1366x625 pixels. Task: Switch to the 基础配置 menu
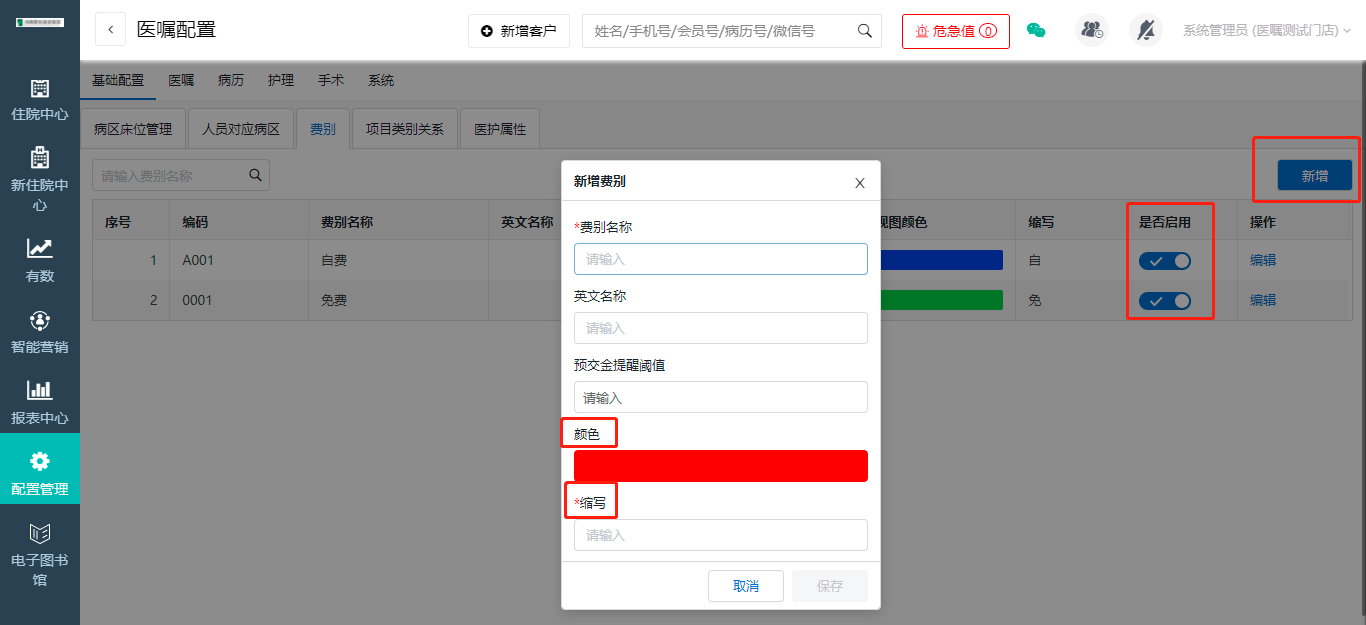(x=118, y=81)
